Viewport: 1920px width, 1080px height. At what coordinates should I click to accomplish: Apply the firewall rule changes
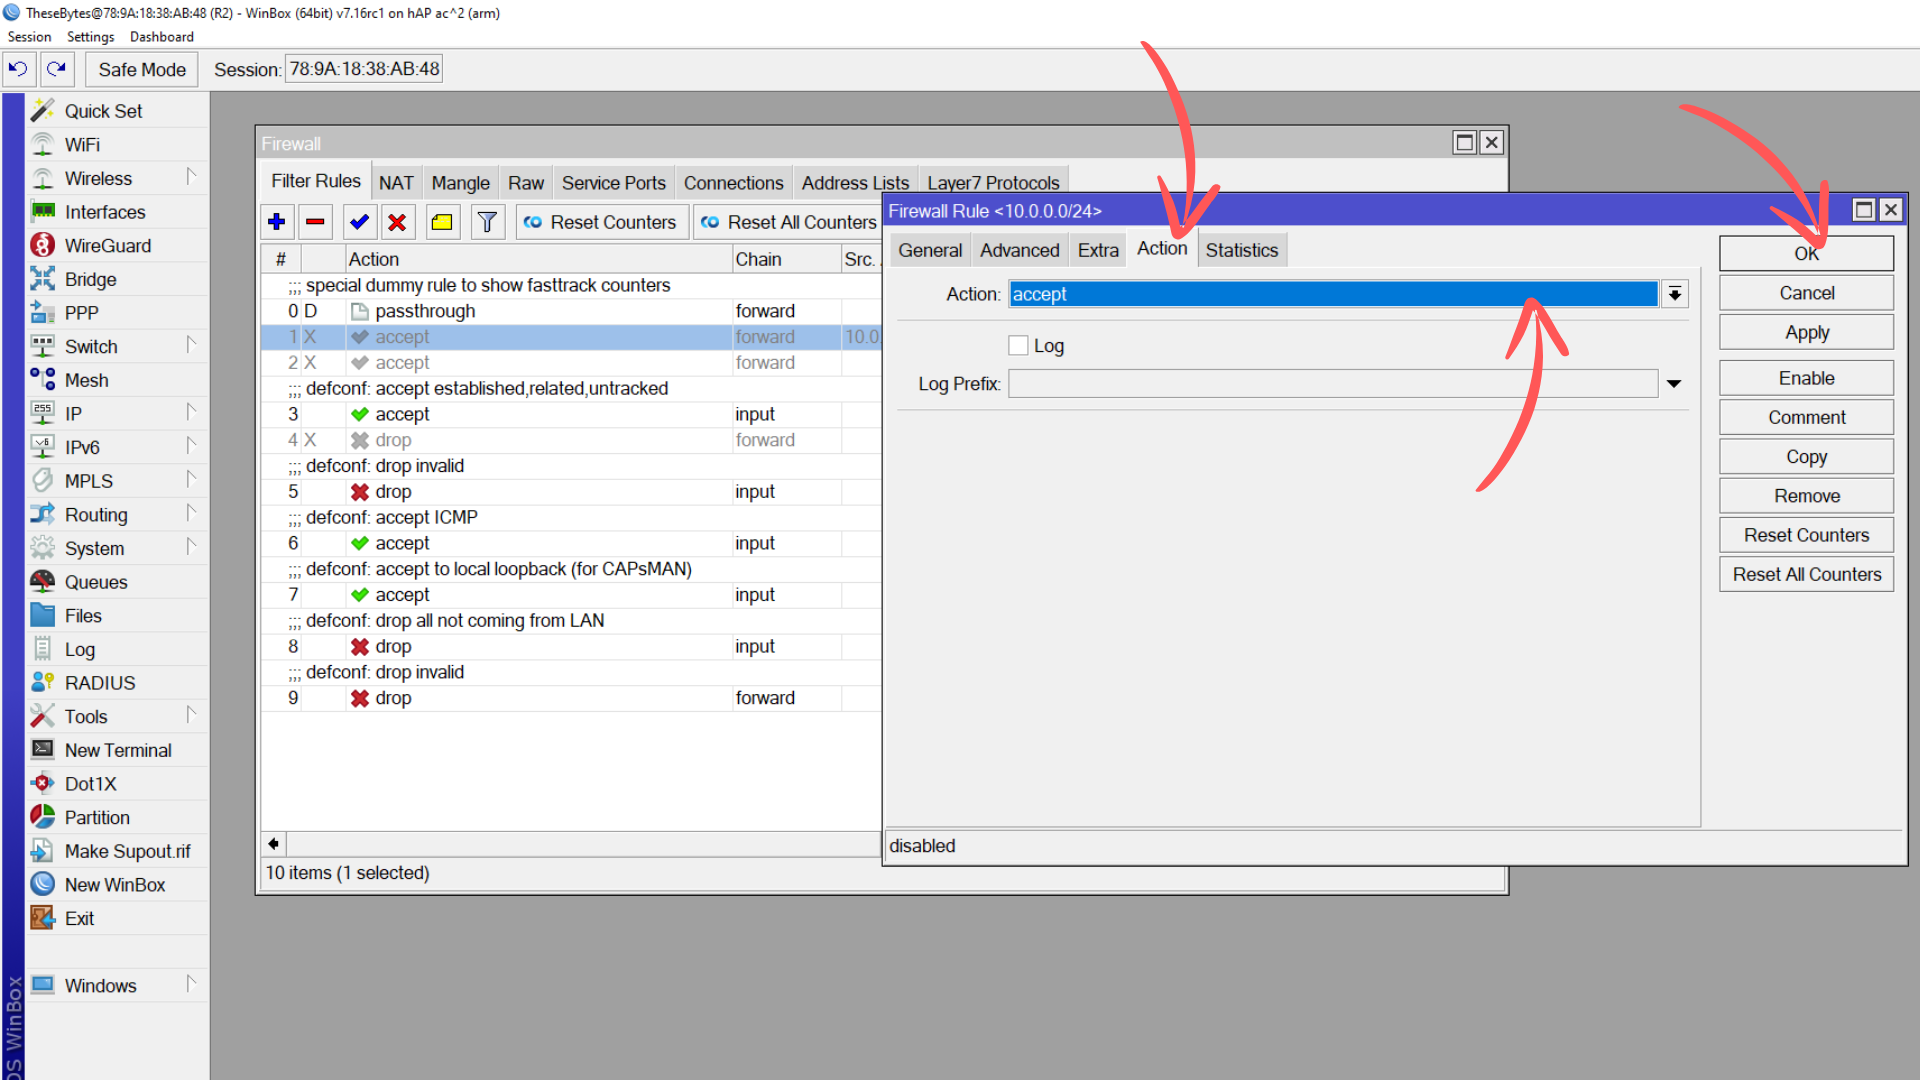1806,332
